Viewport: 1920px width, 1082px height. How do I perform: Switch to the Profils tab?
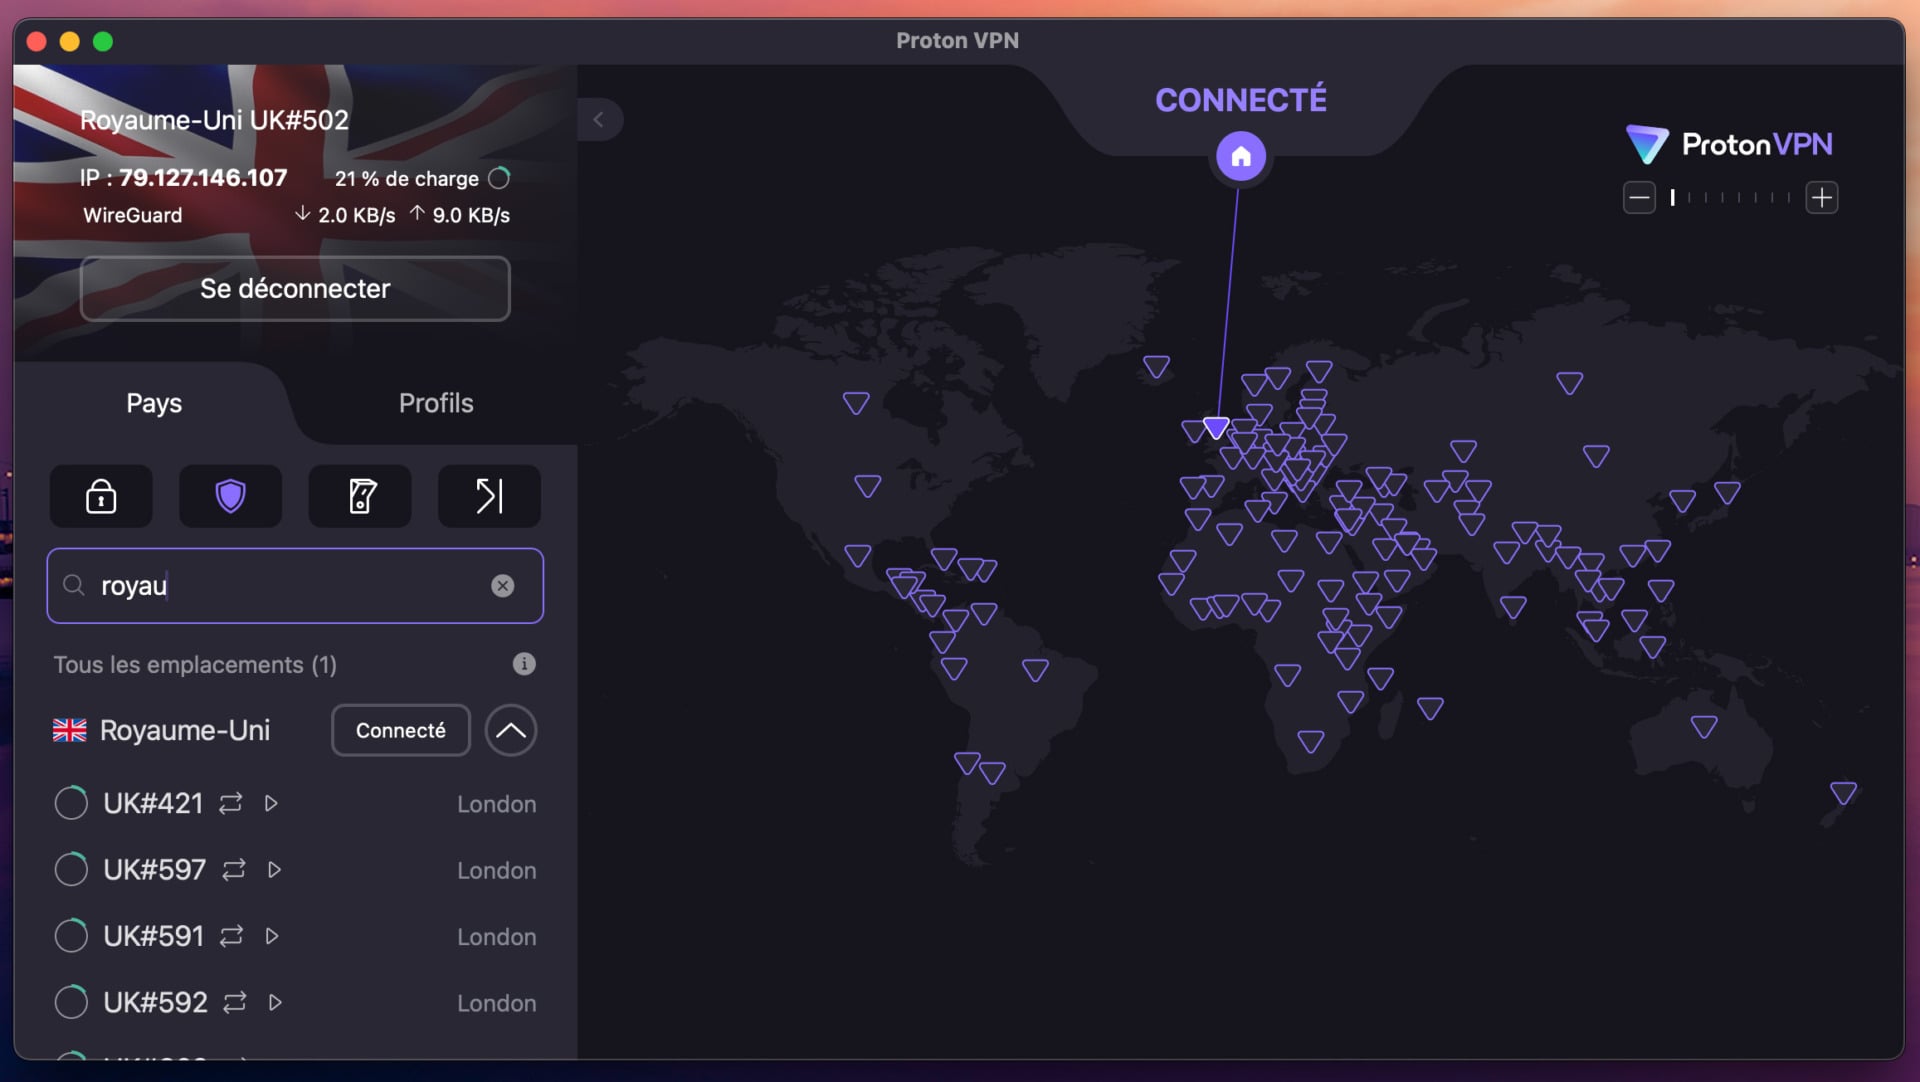click(436, 403)
